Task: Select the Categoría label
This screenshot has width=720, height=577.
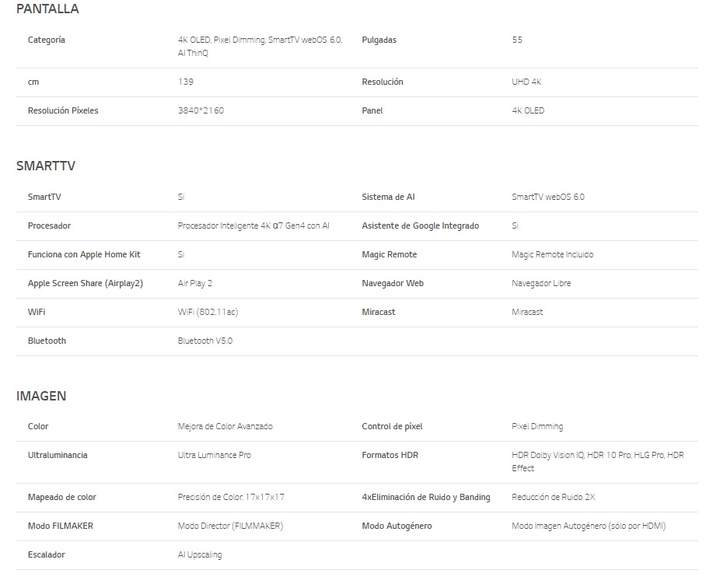Action: click(x=46, y=40)
